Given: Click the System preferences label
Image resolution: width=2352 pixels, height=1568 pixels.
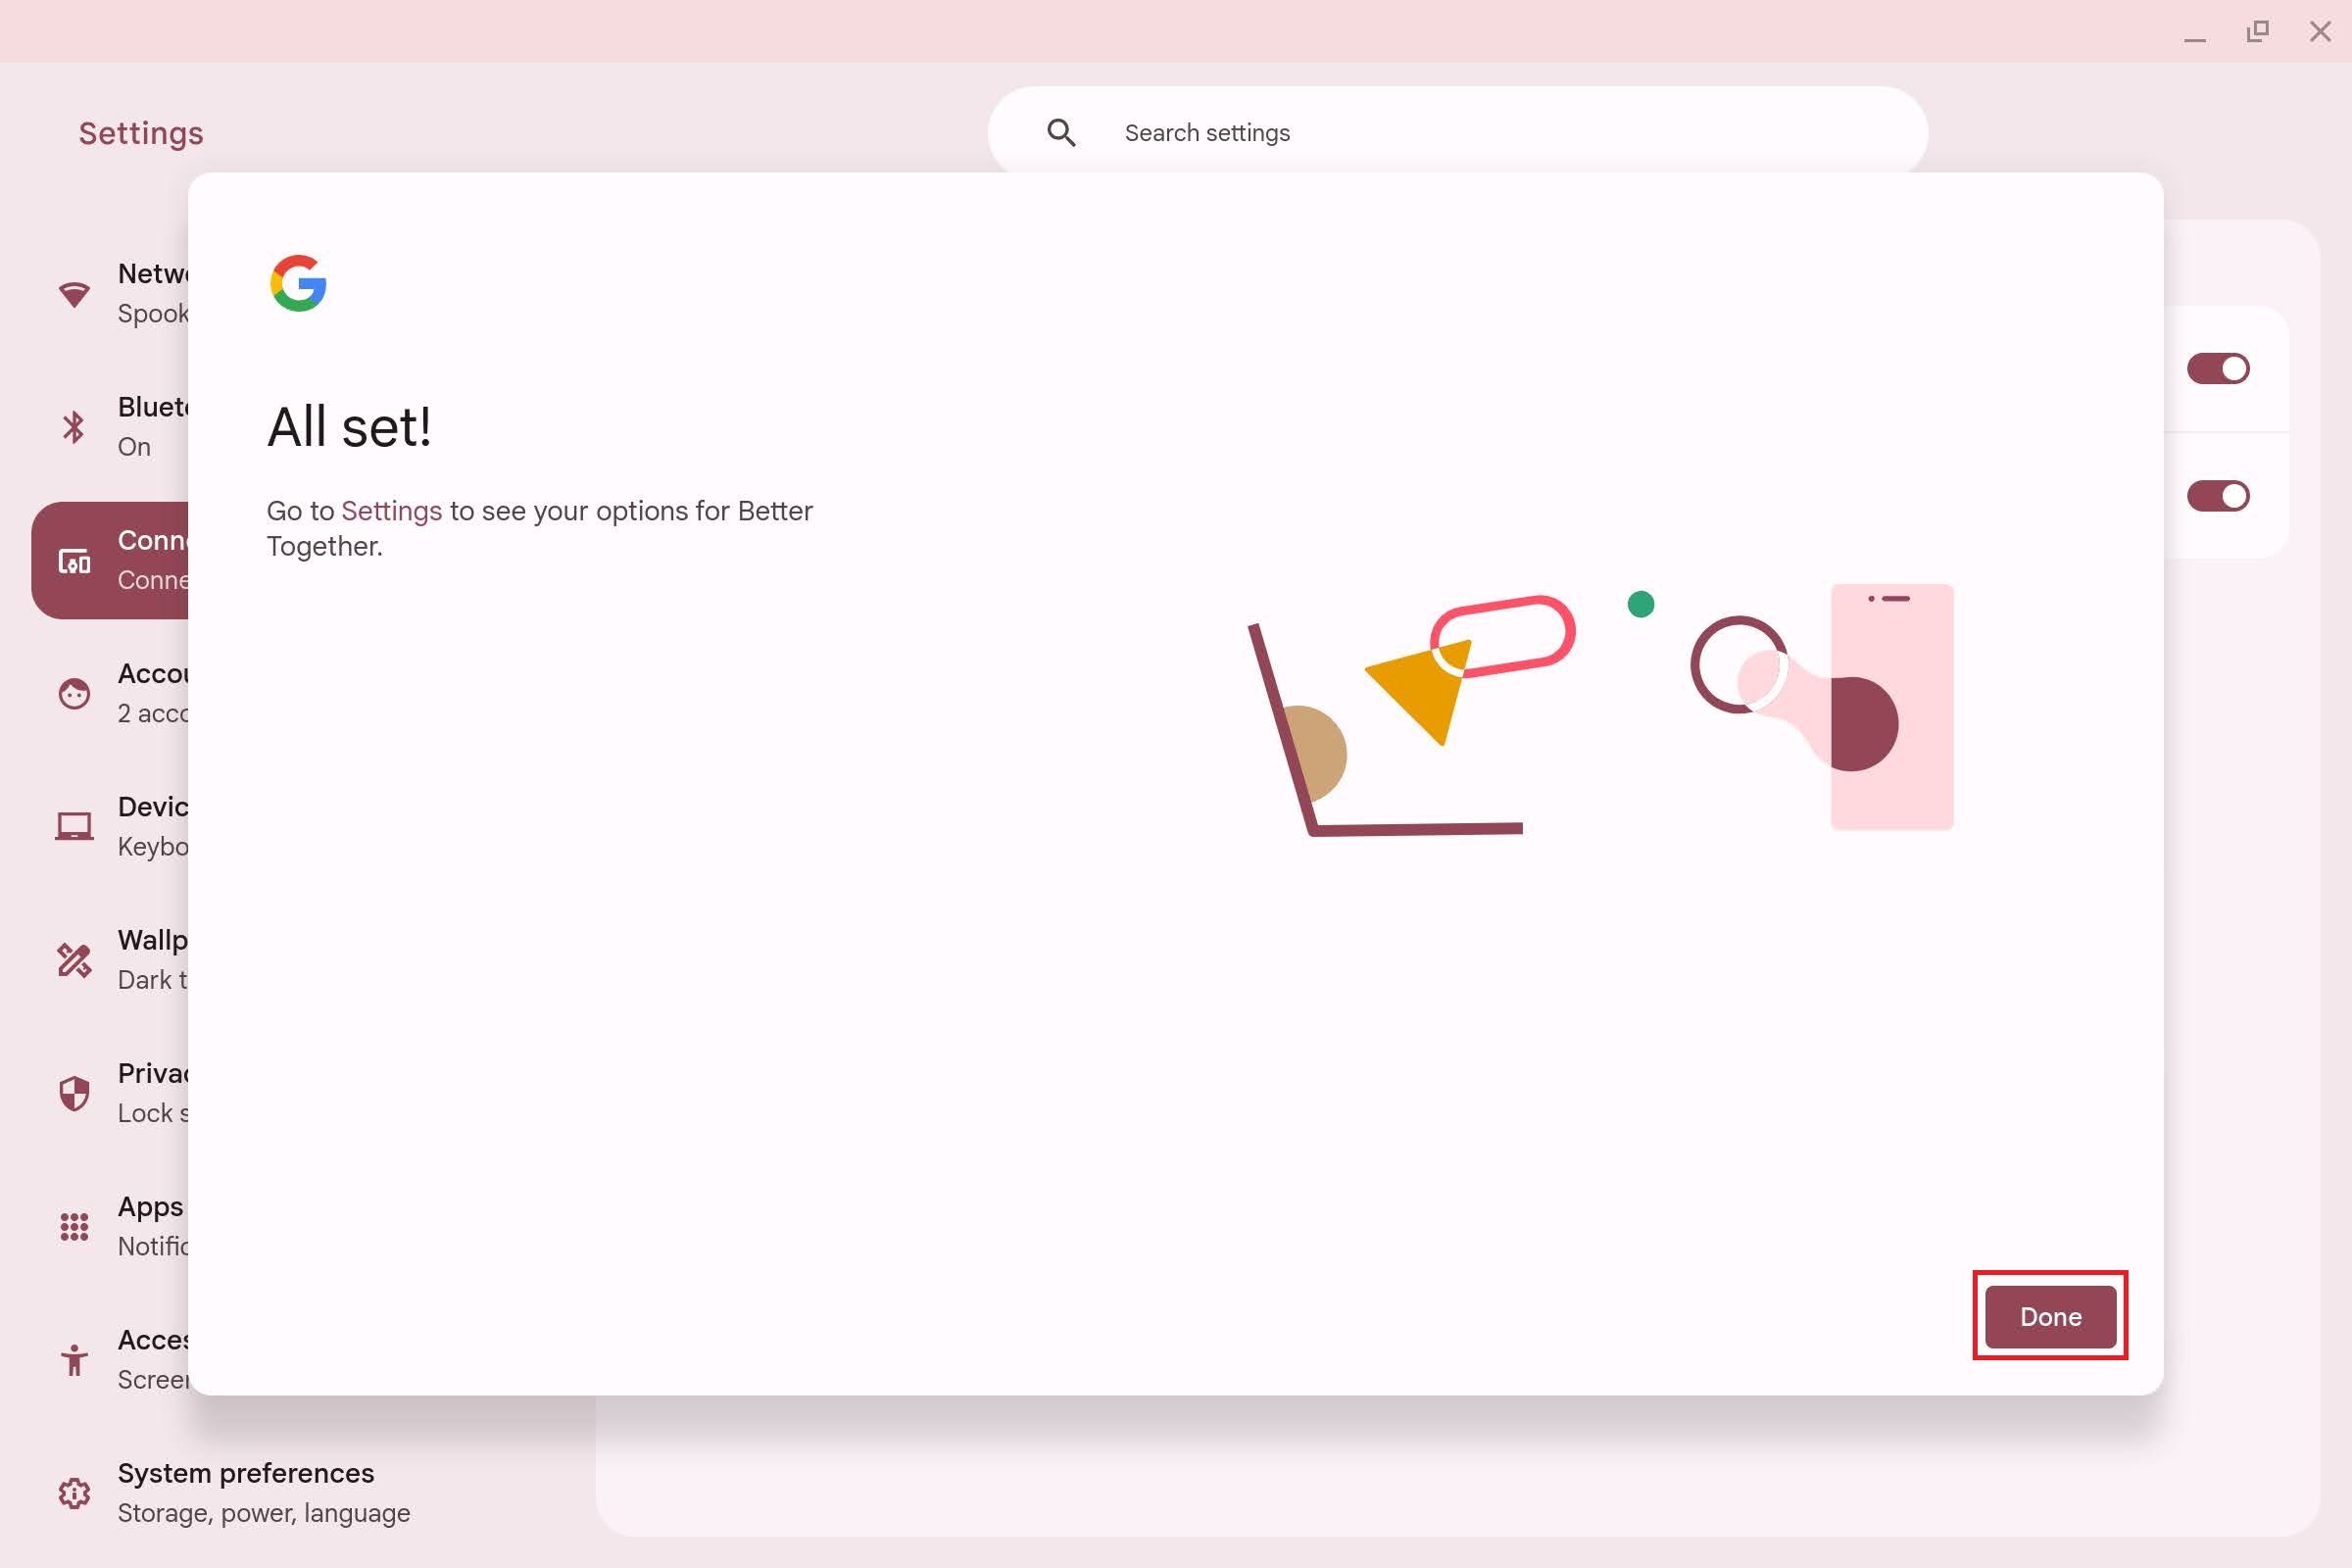Looking at the screenshot, I should (x=245, y=1472).
